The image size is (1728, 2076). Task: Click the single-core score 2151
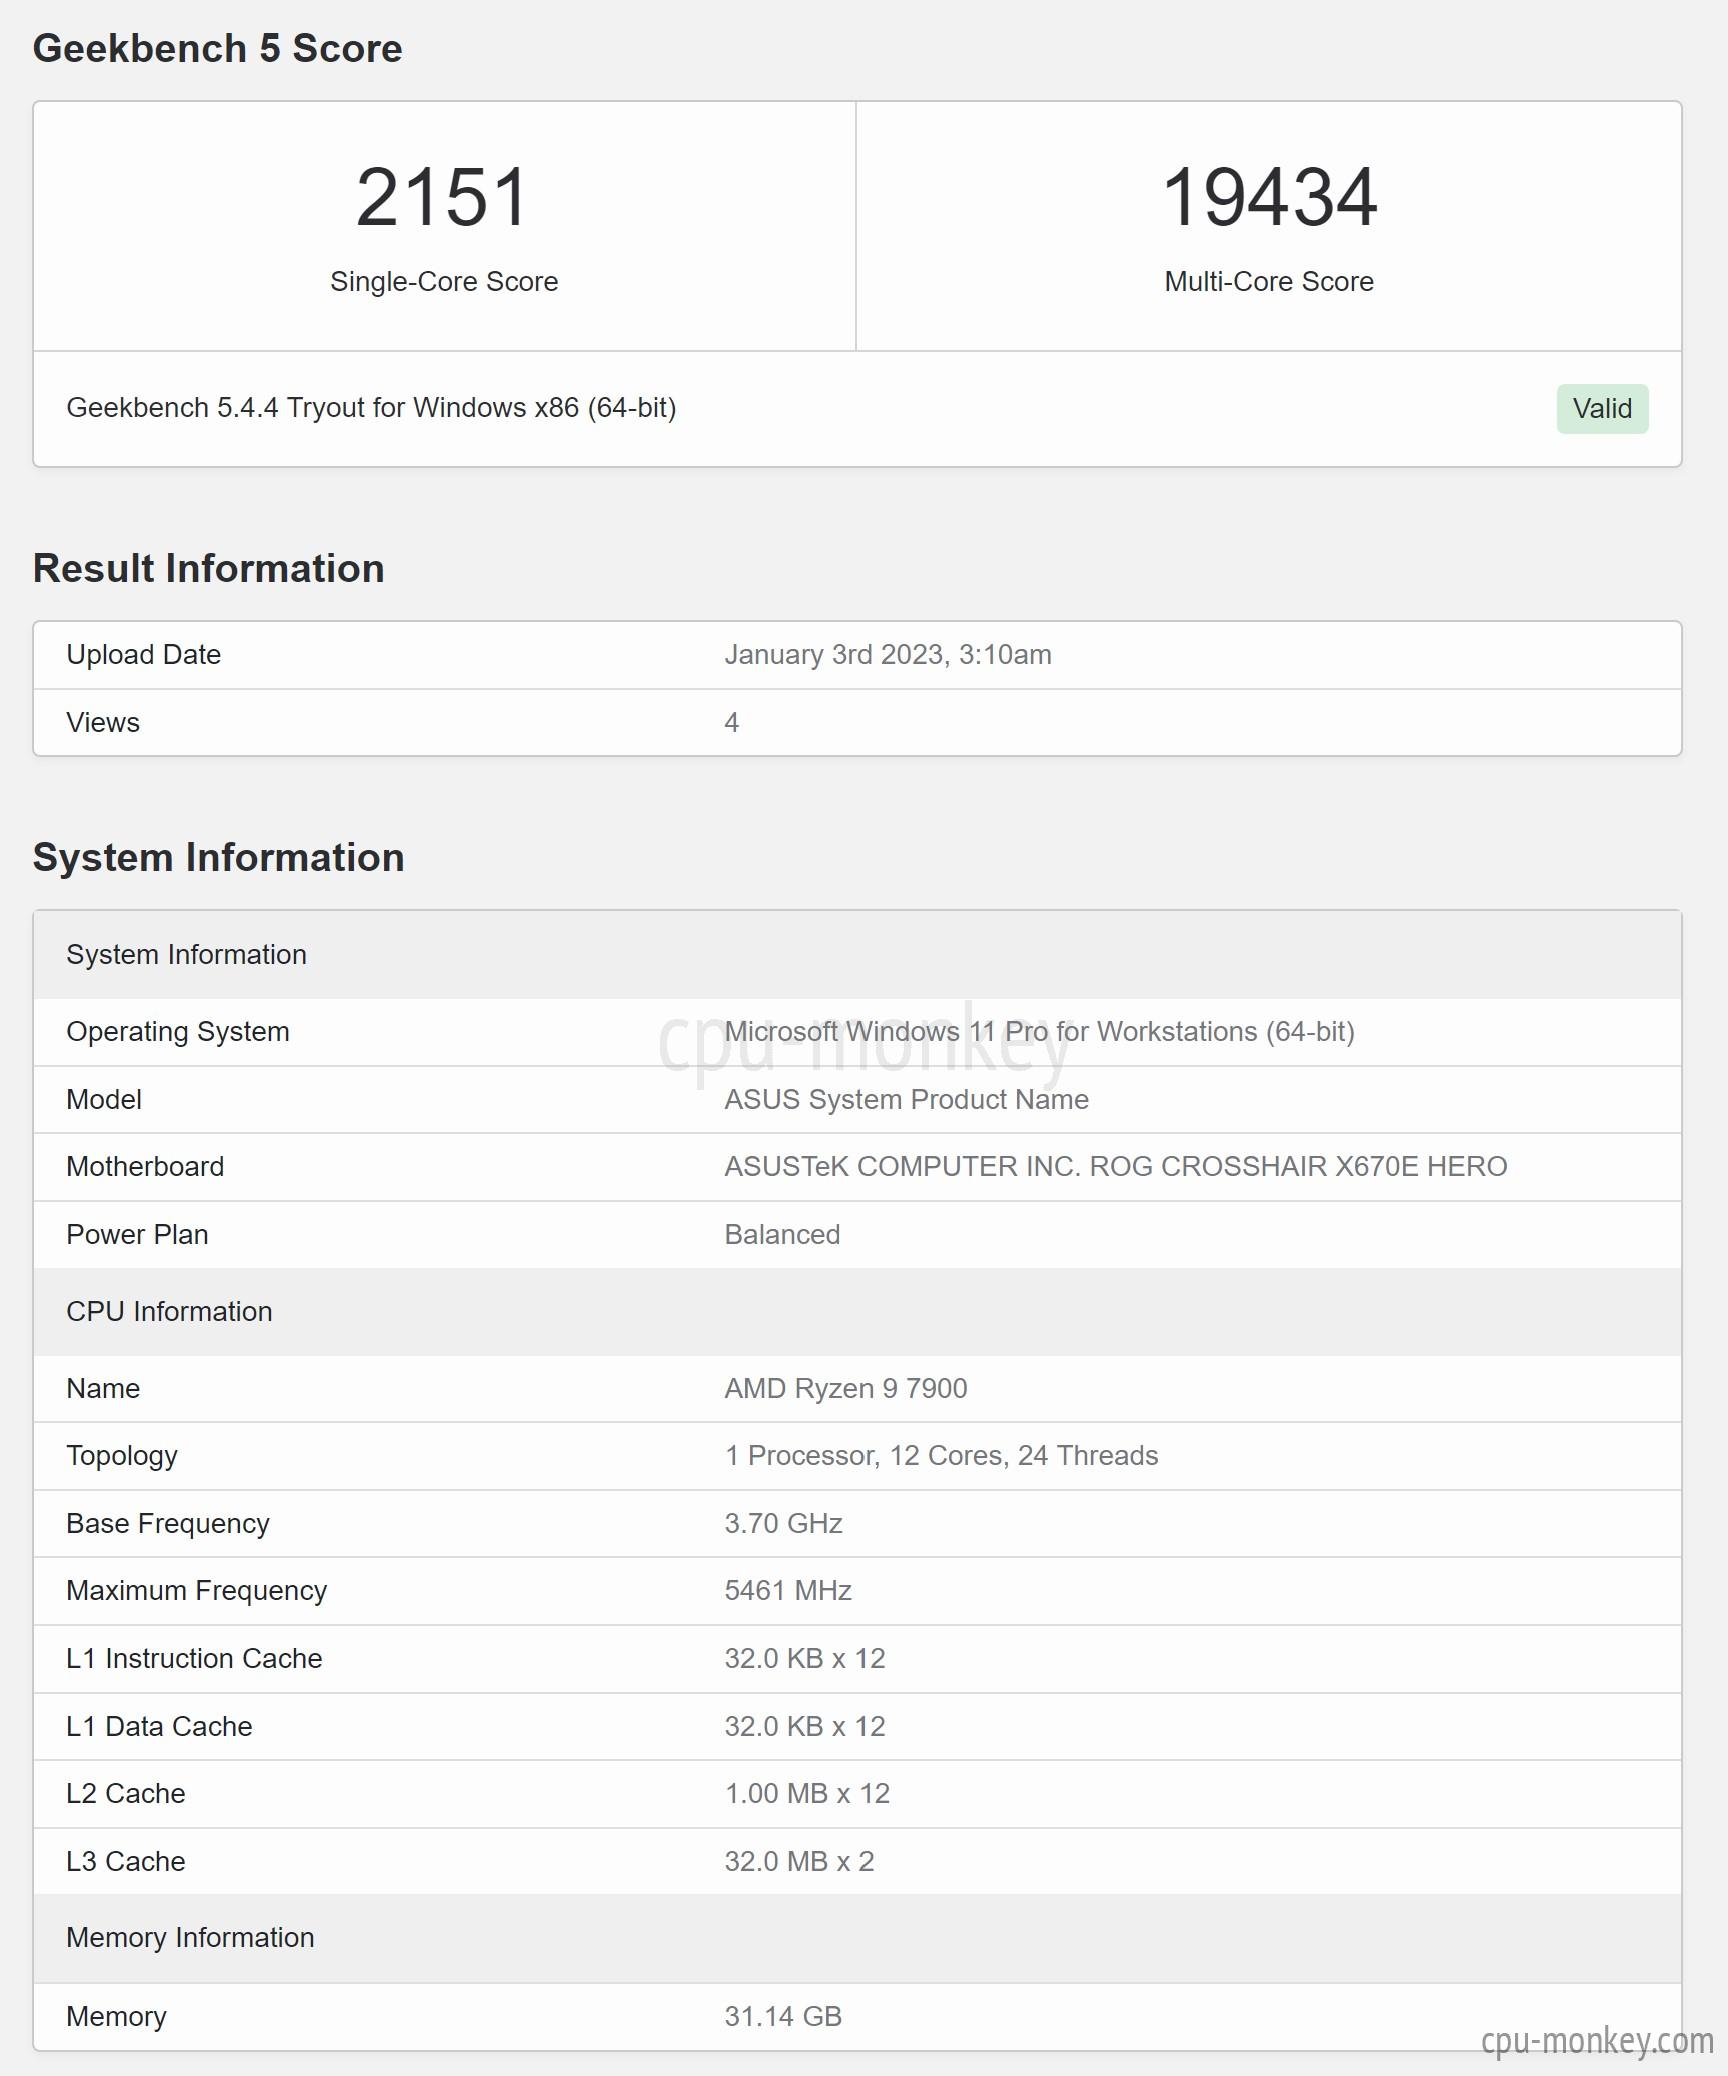[x=442, y=197]
